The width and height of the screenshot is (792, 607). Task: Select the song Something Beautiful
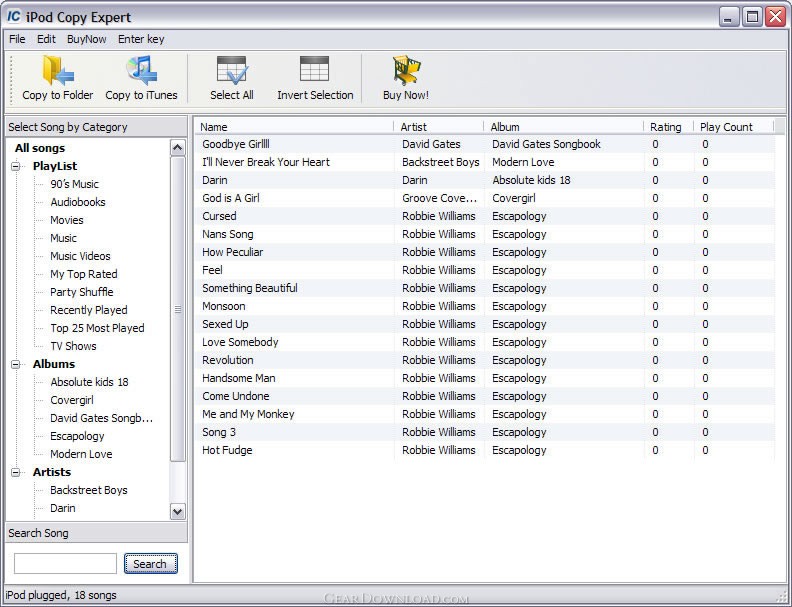click(x=250, y=288)
